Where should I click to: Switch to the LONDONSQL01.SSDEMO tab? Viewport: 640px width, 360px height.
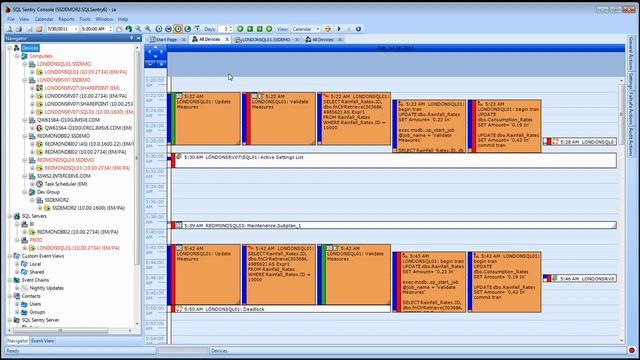(x=266, y=40)
